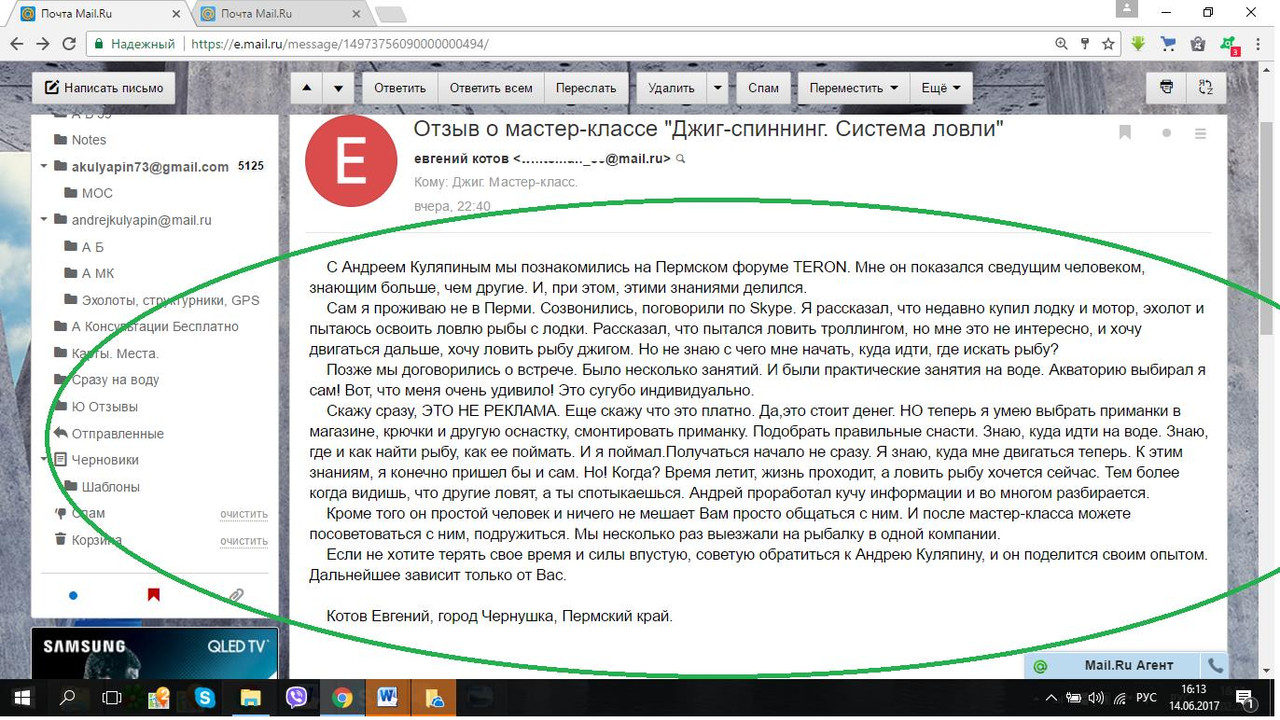Start a call via the Mail.Ru Агент phone icon
The width and height of the screenshot is (1280, 720).
pos(1216,666)
